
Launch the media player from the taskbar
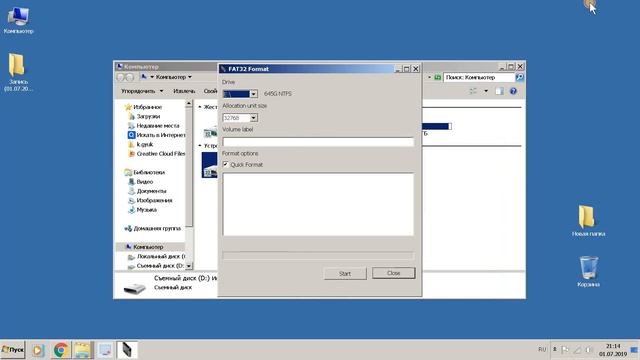click(38, 350)
